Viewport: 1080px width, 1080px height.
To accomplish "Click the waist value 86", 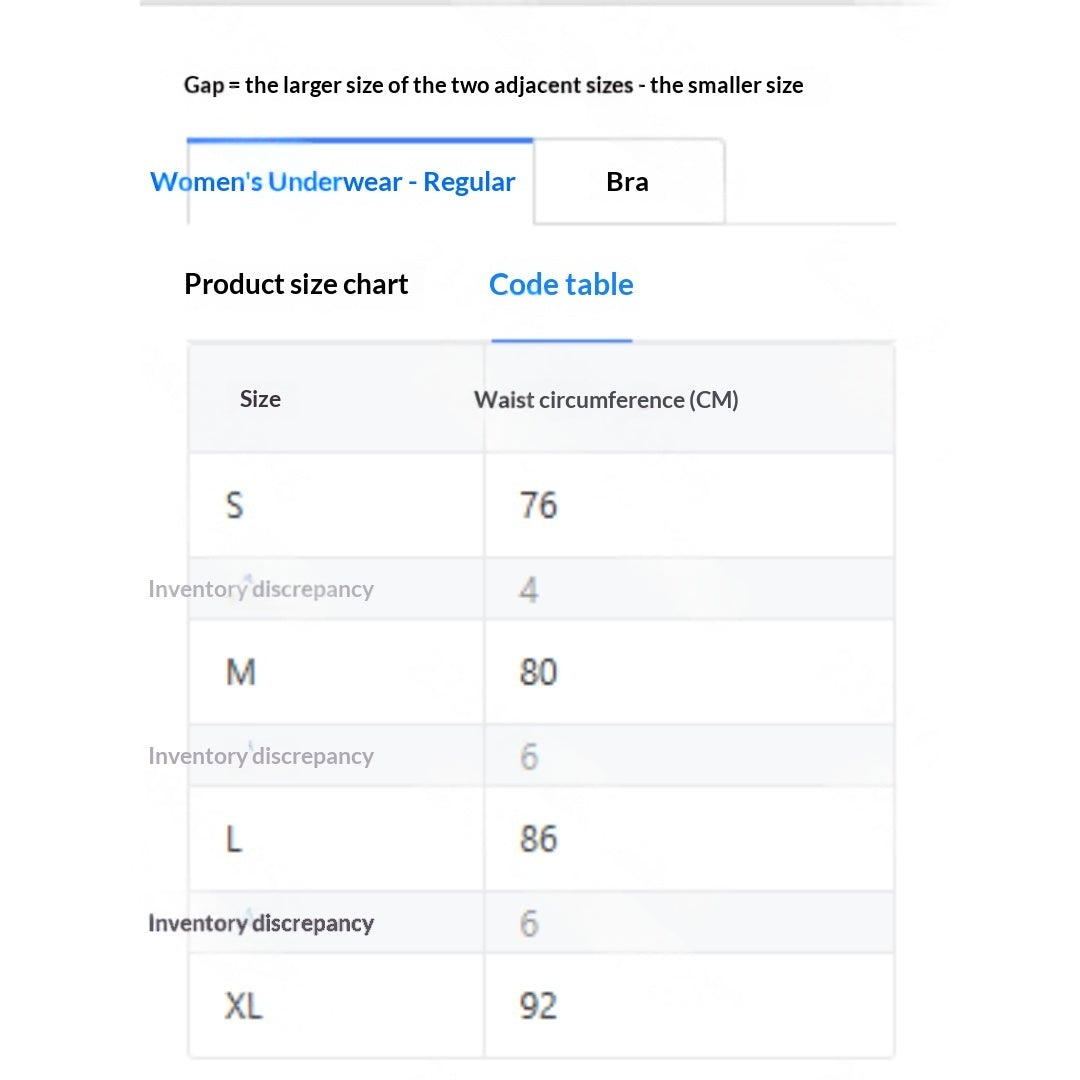I will [538, 839].
